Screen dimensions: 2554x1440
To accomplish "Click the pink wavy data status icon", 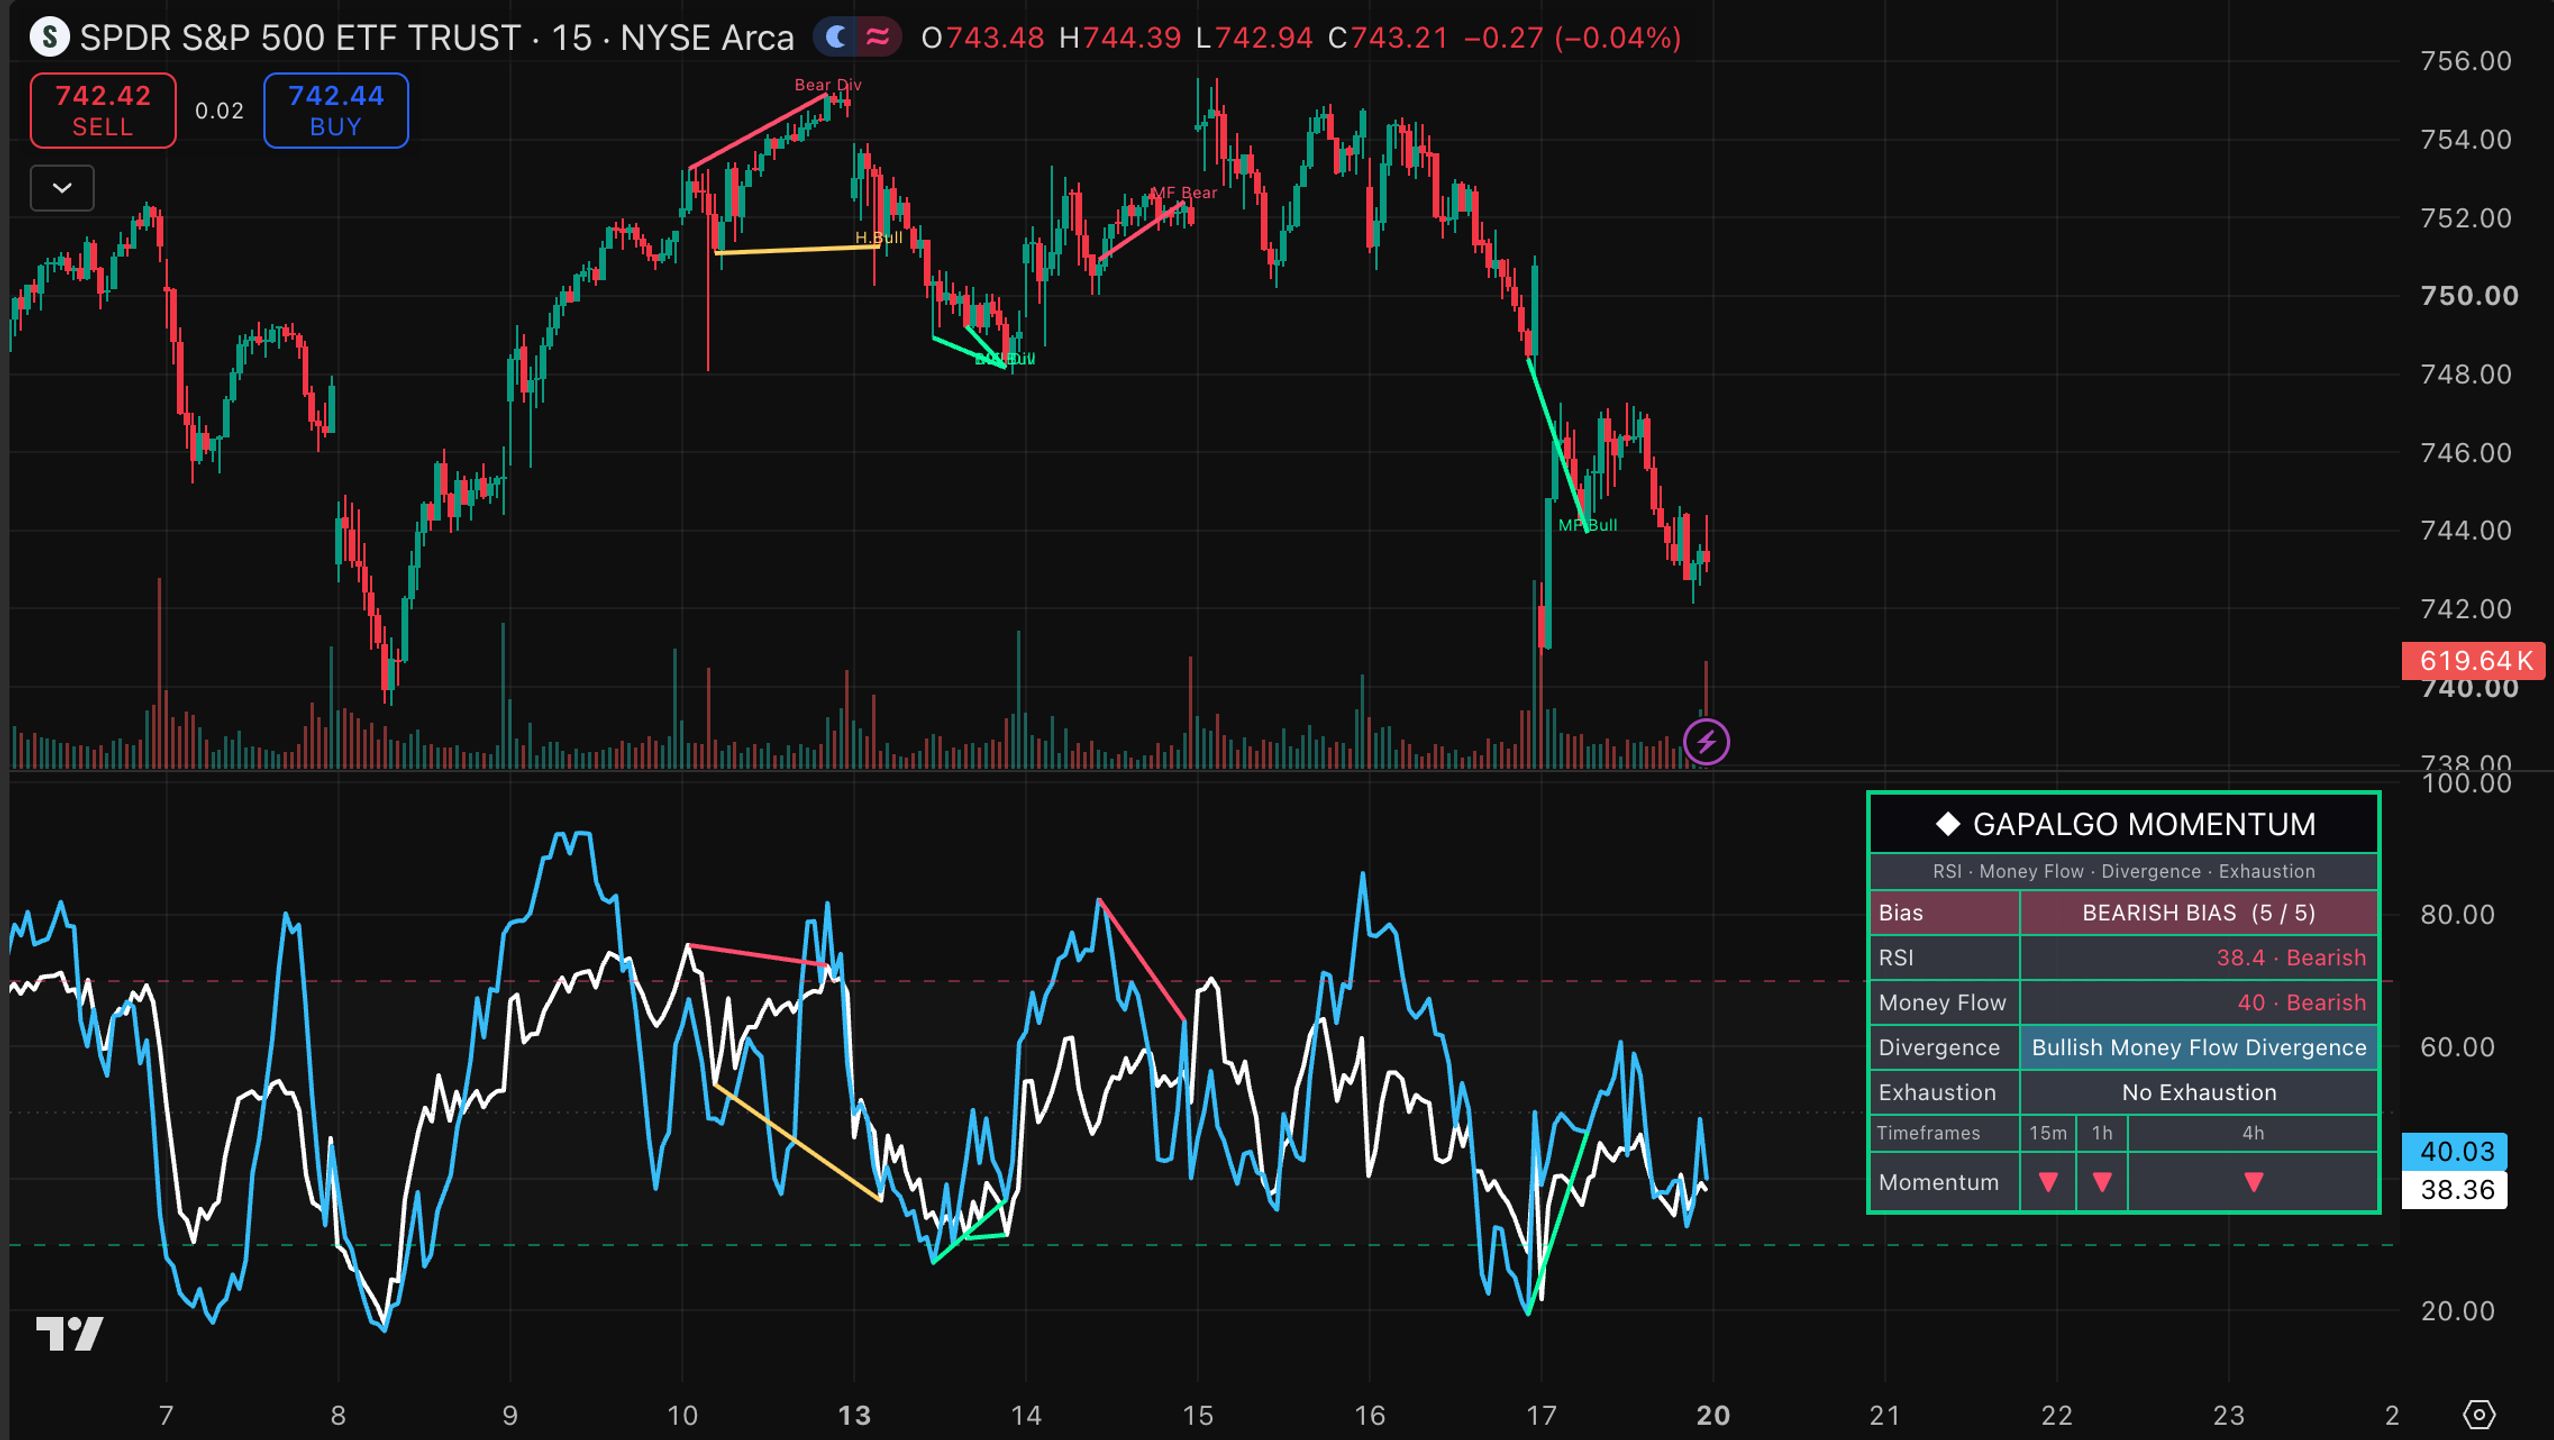I will pos(877,38).
